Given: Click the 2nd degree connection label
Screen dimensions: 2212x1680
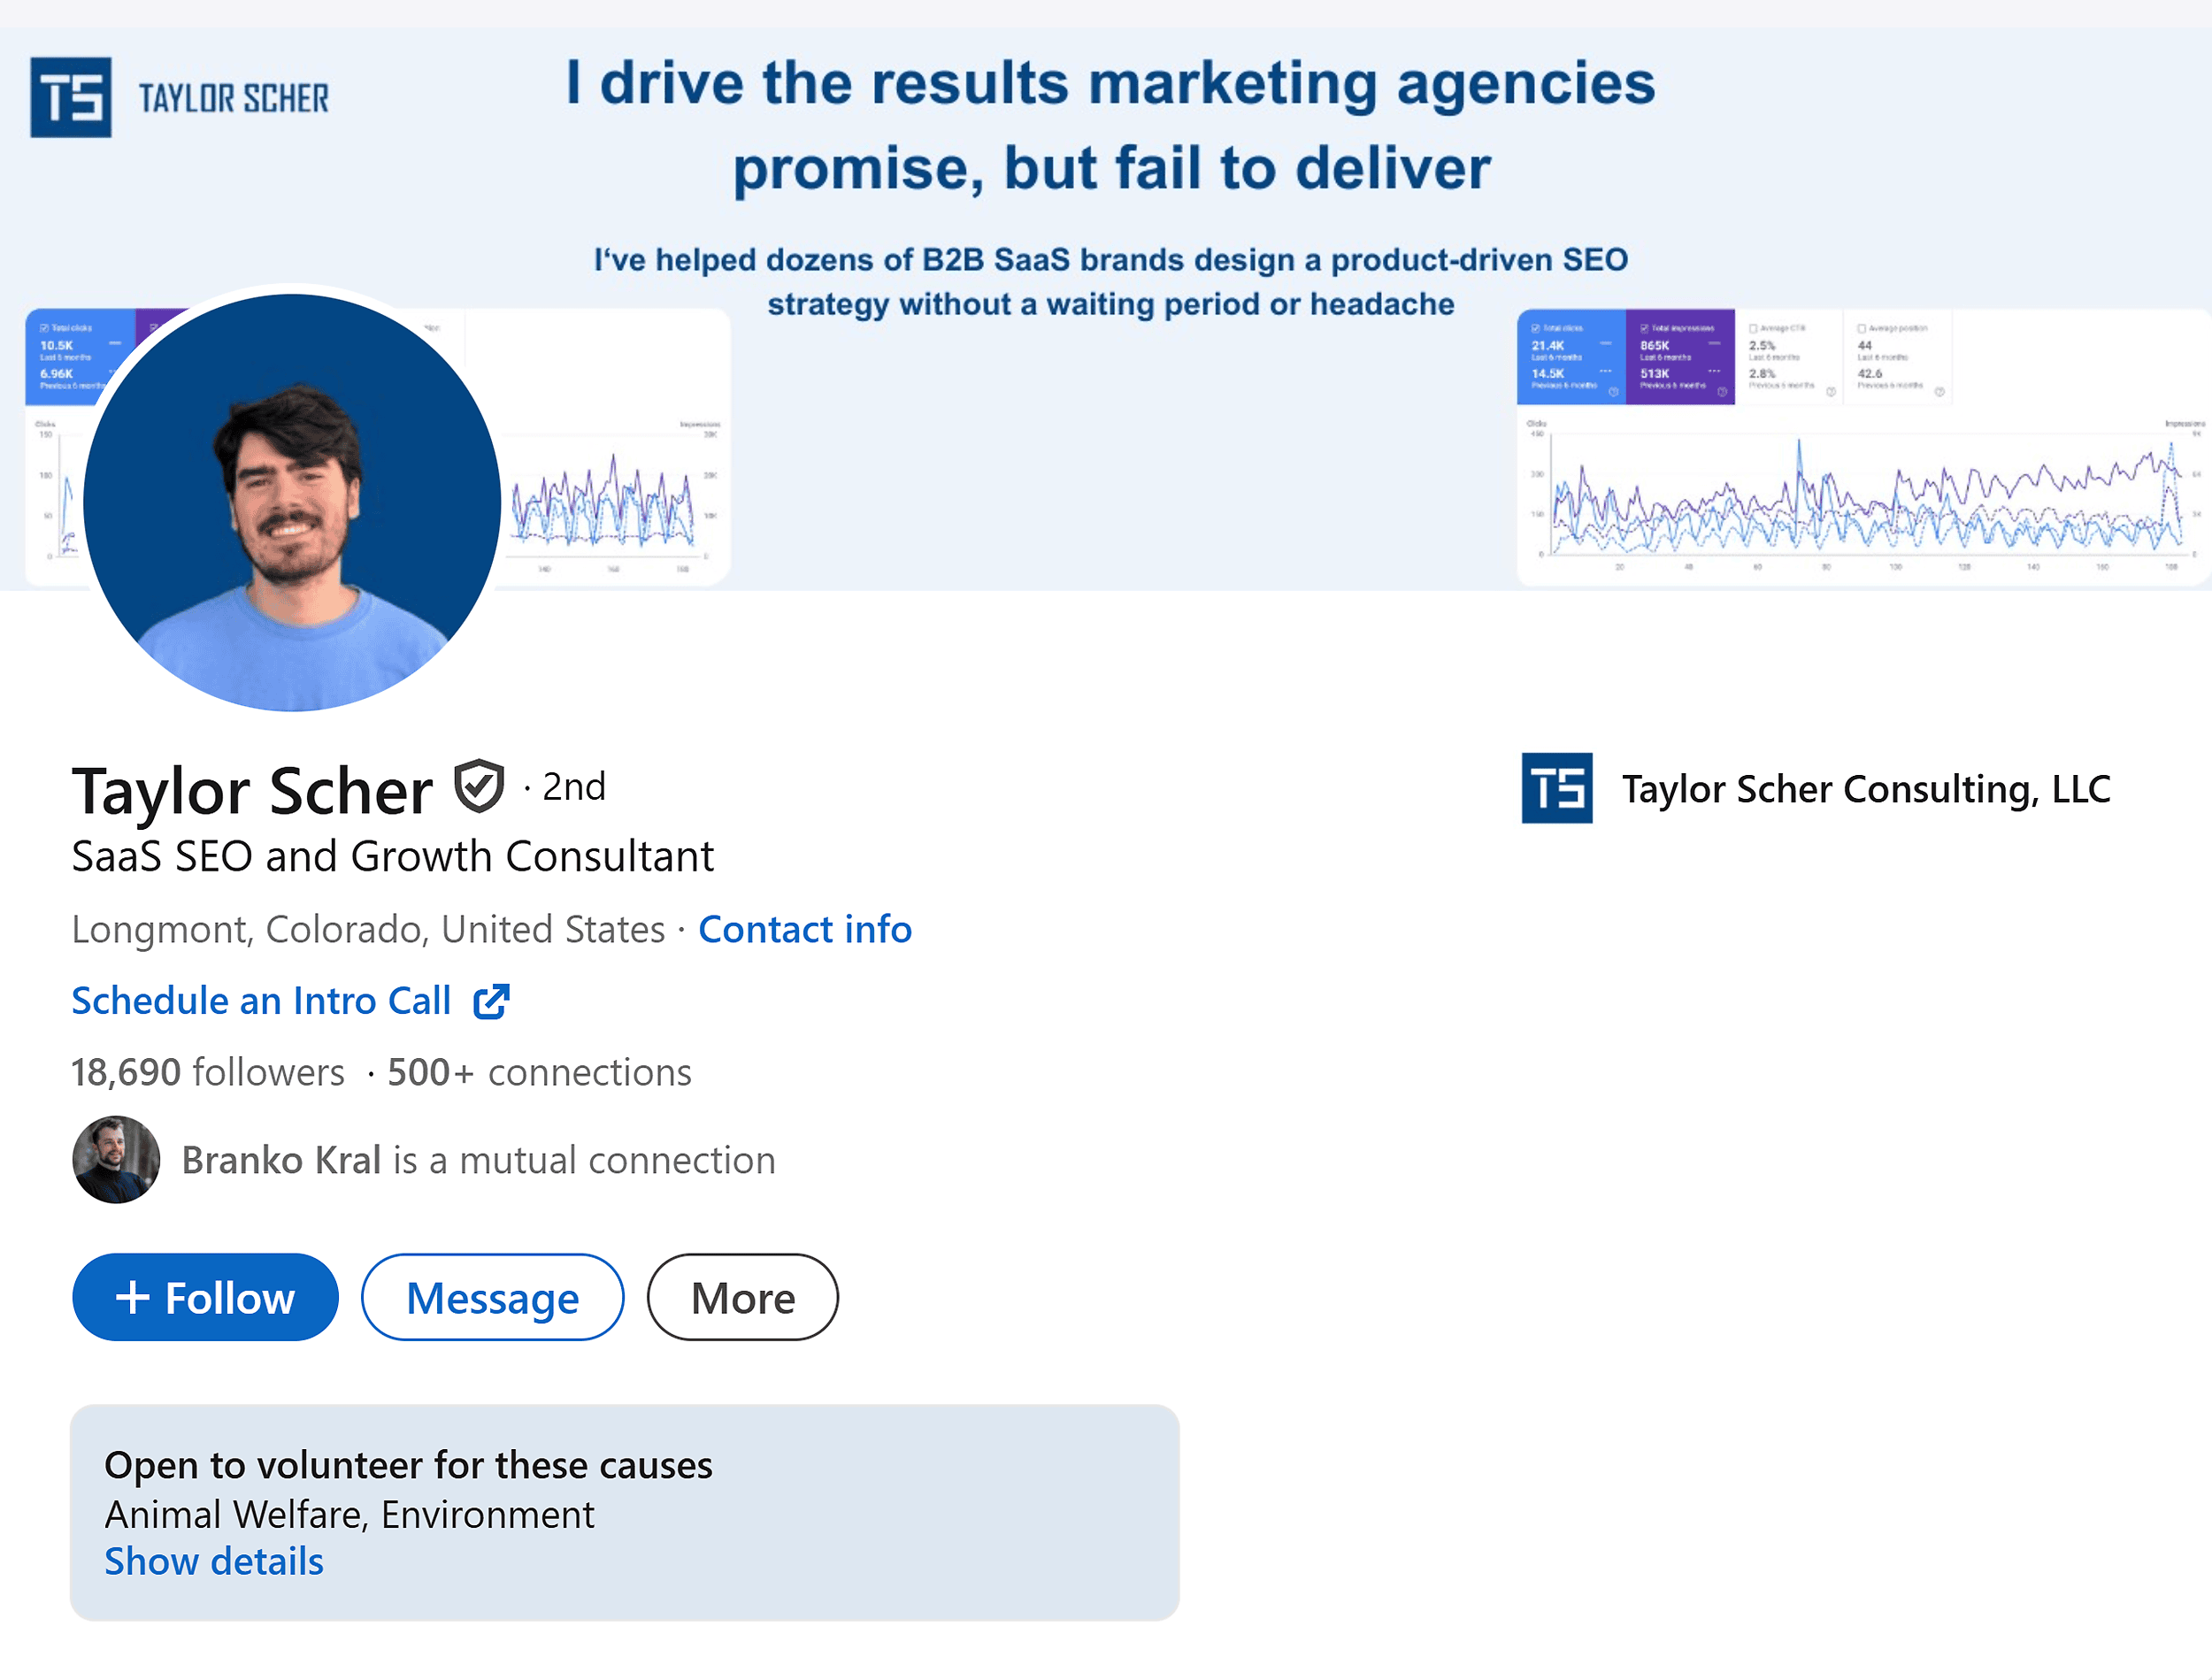Looking at the screenshot, I should point(573,787).
